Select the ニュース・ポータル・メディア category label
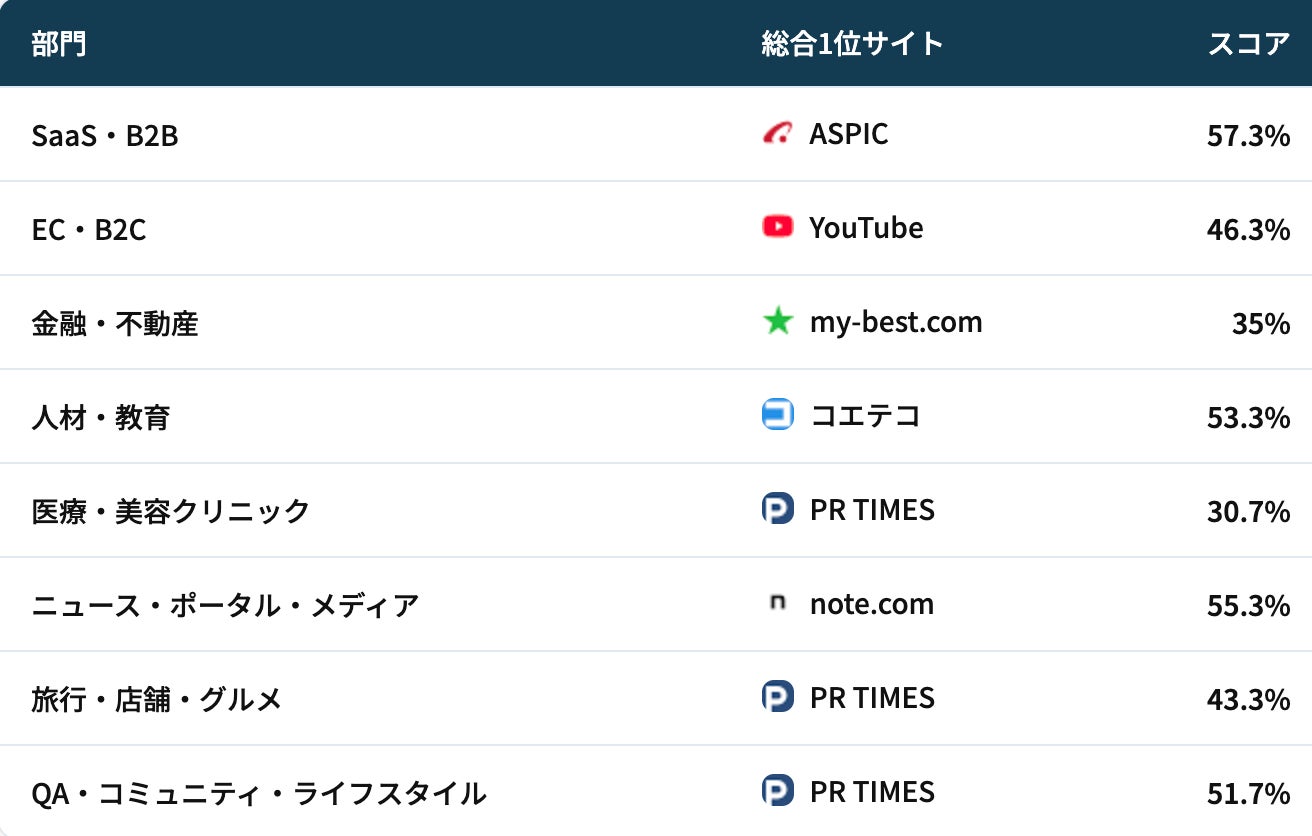 point(225,605)
